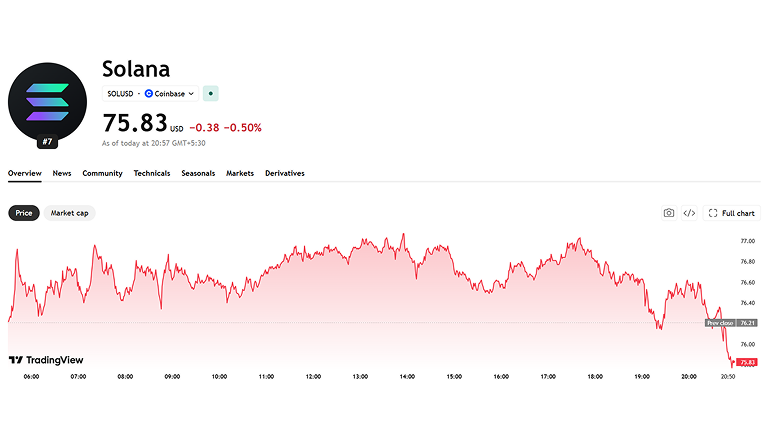Viewport: 768px width, 432px height.
Task: Click the 76.80 price axis label
Action: tap(747, 262)
